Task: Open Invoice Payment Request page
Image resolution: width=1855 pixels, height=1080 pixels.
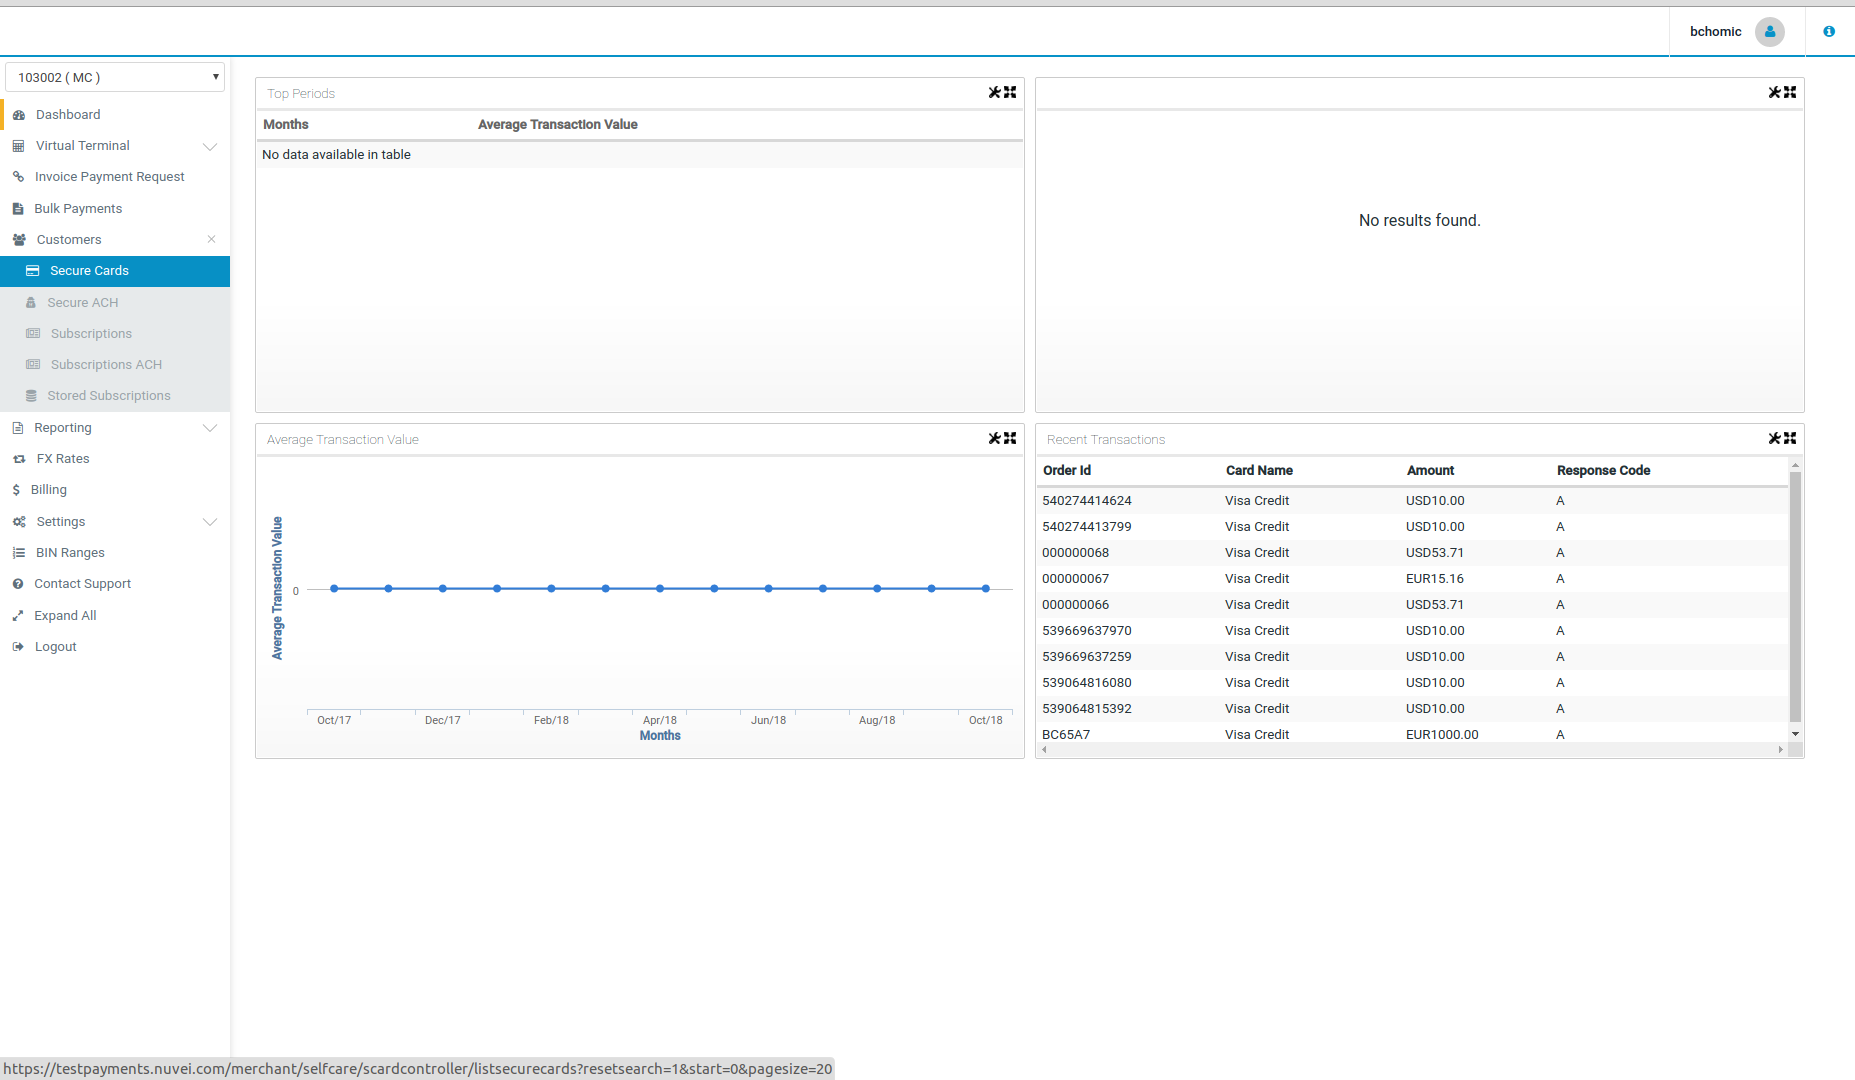Action: click(109, 177)
